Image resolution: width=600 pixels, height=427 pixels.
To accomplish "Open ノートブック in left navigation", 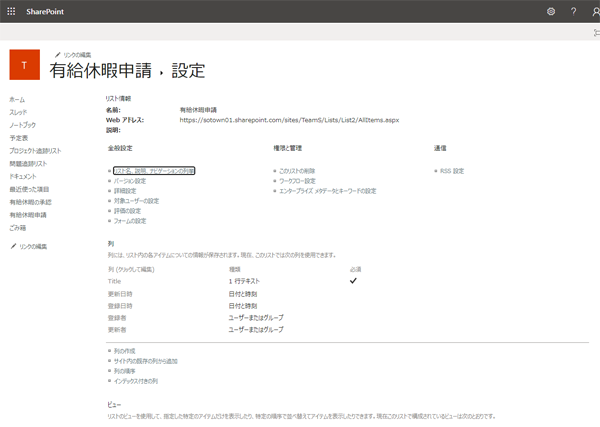I will 23,125.
